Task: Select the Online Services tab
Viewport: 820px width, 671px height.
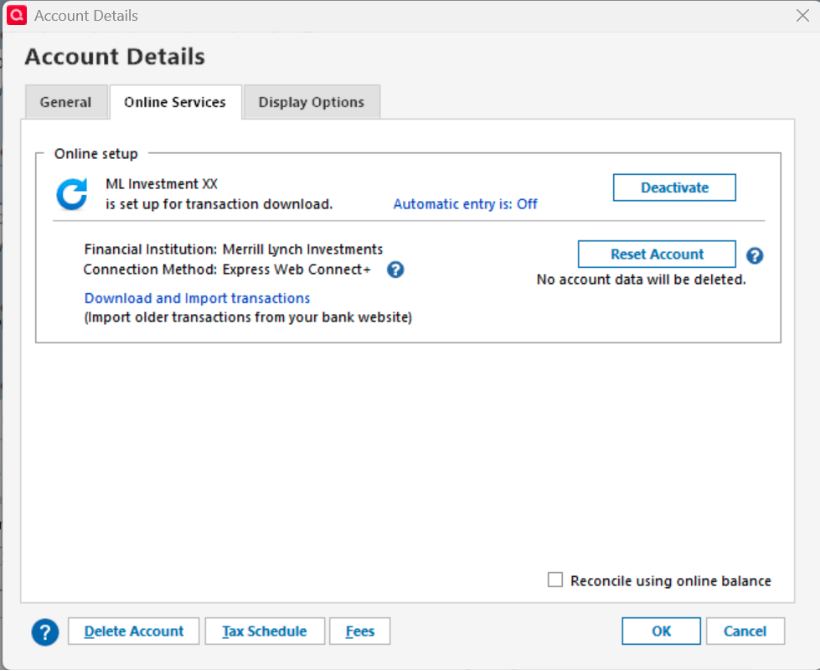Action: 175,102
